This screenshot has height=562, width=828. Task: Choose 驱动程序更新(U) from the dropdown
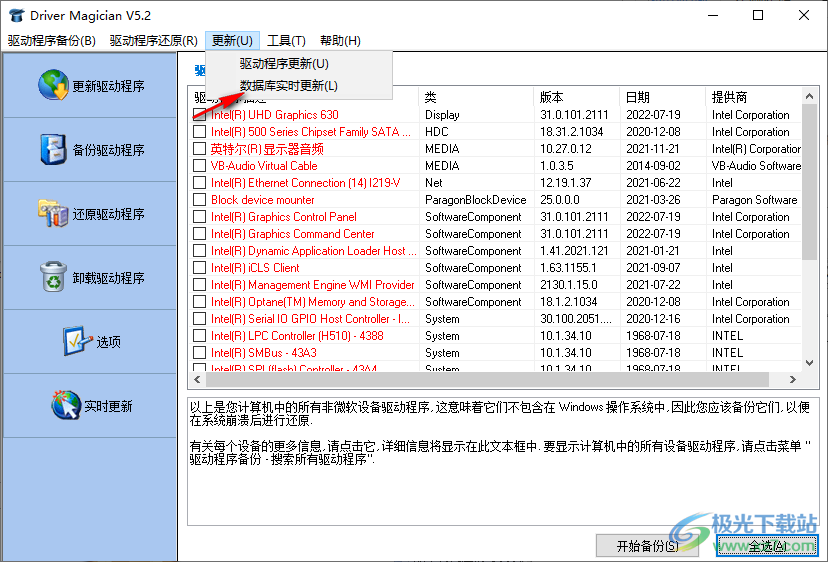[x=299, y=64]
